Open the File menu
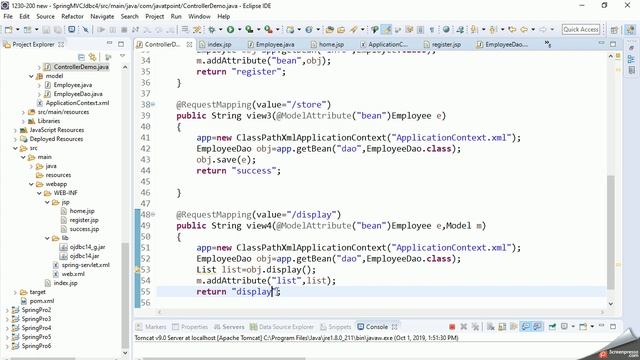Image resolution: width=640 pixels, height=360 pixels. tap(8, 16)
